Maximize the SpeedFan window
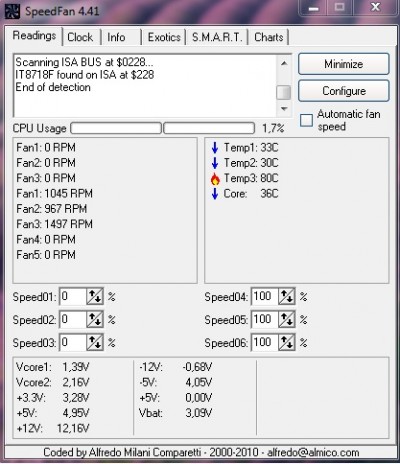400x464 pixels. [339, 7]
